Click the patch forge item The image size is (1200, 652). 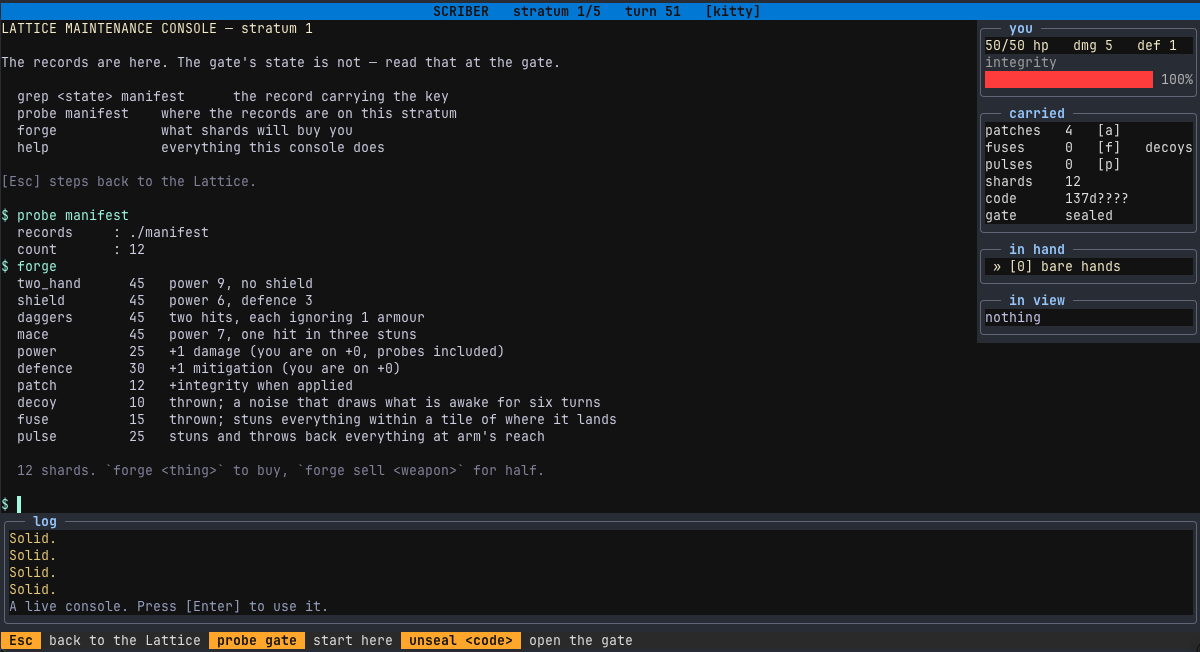(185, 385)
